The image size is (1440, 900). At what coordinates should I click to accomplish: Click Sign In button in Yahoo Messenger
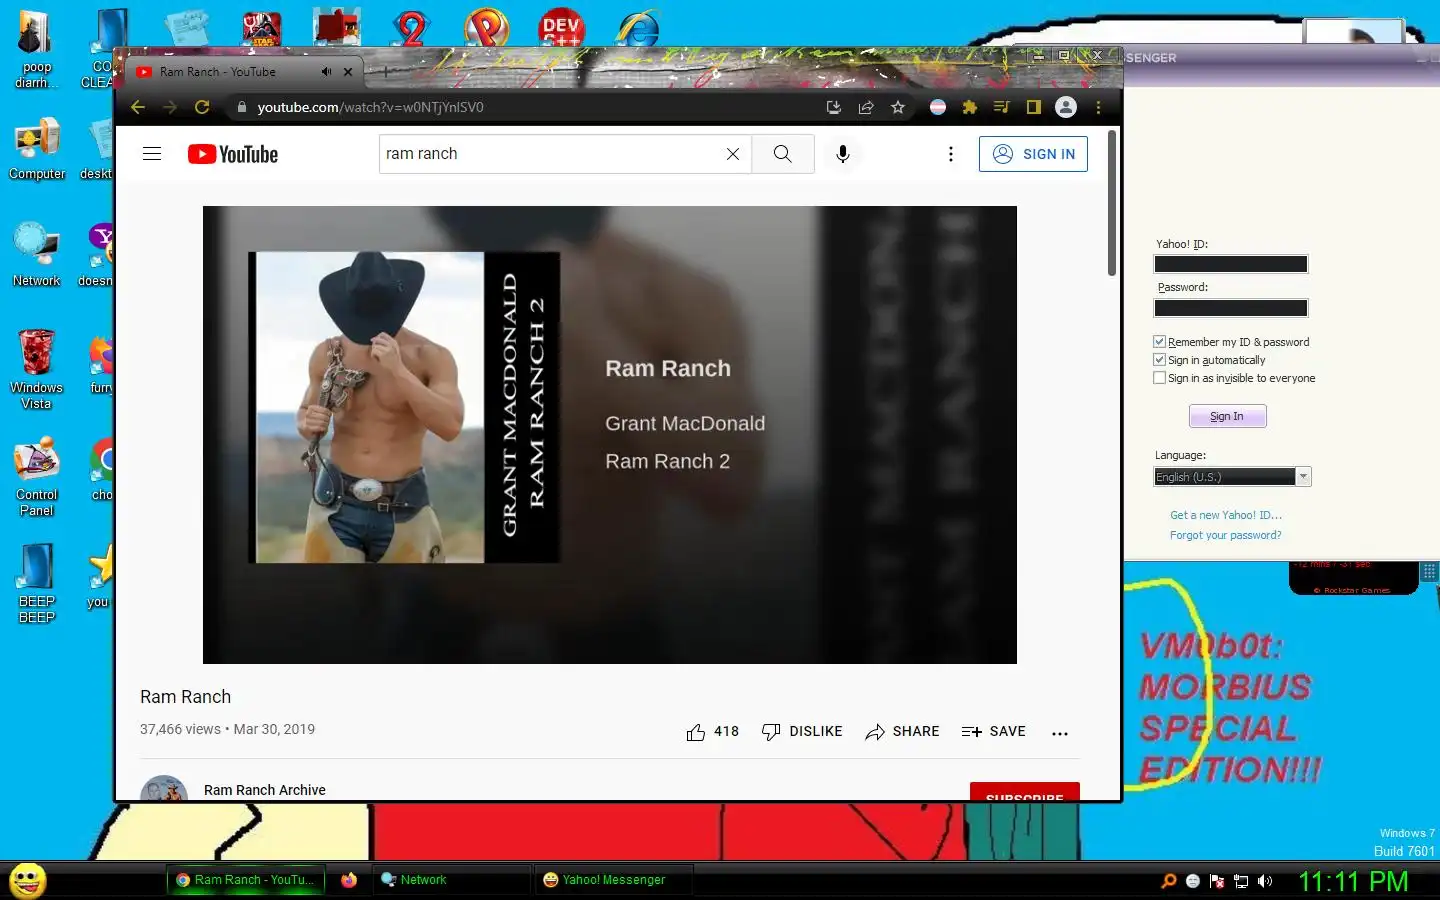(1227, 416)
